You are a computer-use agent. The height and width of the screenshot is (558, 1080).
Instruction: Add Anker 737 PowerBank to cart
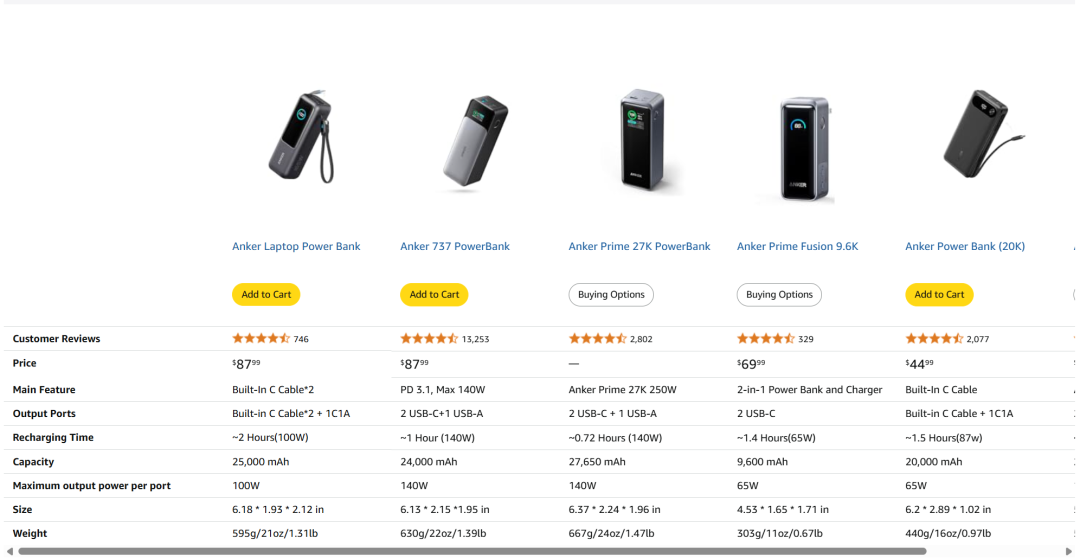coord(434,295)
